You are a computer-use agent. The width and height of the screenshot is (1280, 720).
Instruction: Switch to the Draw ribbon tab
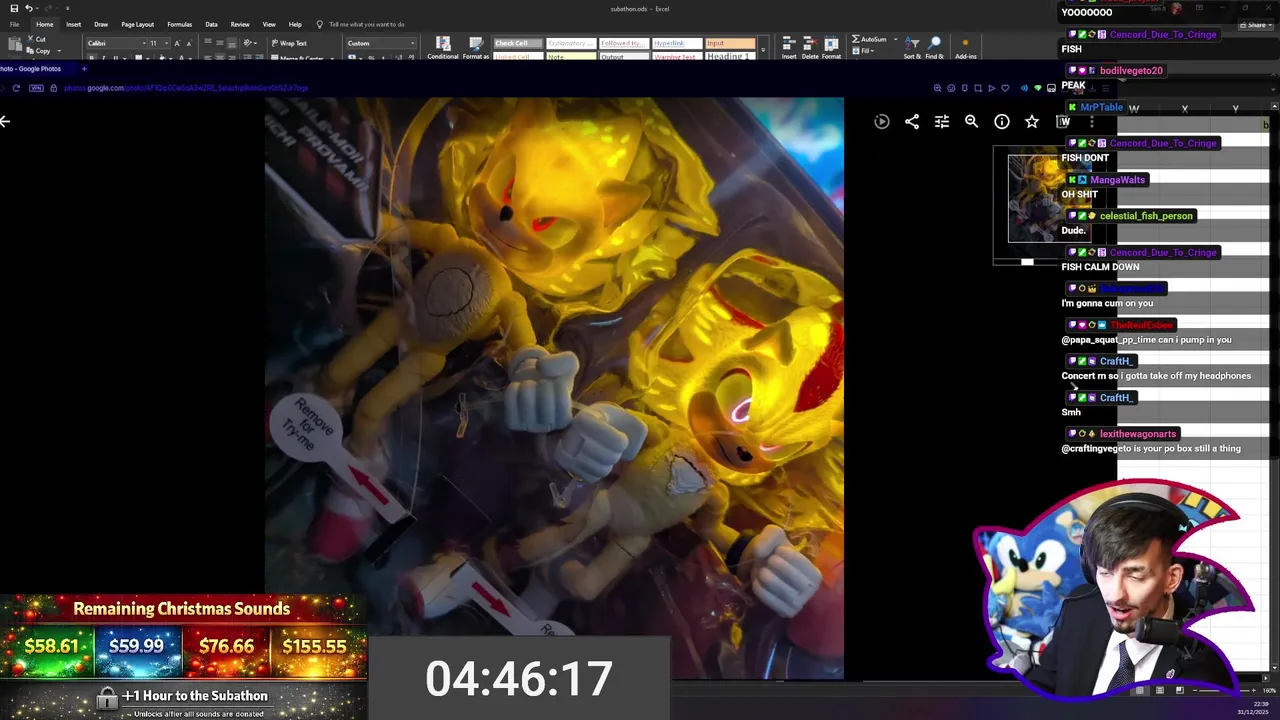(x=101, y=24)
